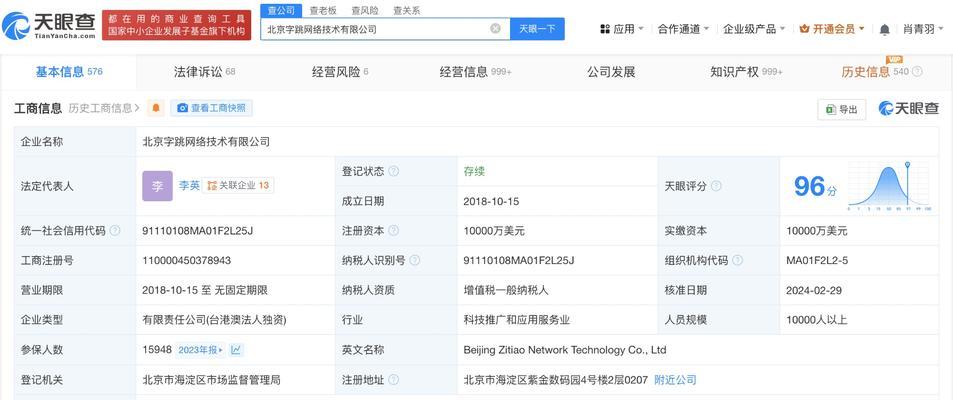Image resolution: width=953 pixels, height=400 pixels.
Task: Click the help icon beside 组织机构代码
Action: click(x=737, y=260)
